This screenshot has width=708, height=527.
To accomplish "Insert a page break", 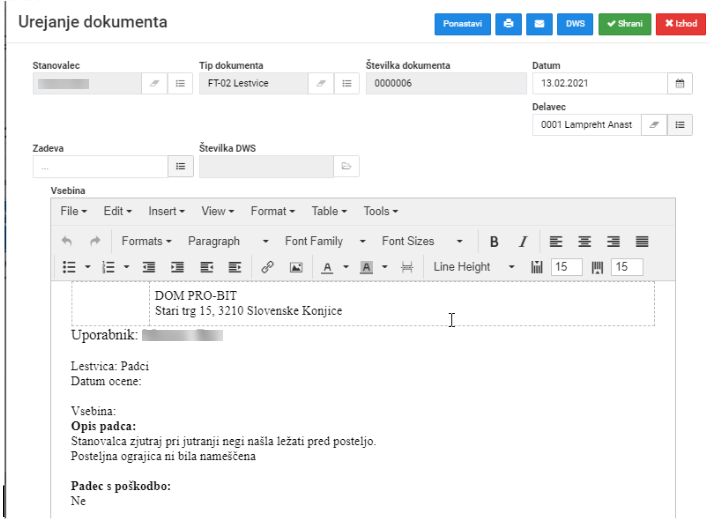I will pyautogui.click(x=407, y=267).
